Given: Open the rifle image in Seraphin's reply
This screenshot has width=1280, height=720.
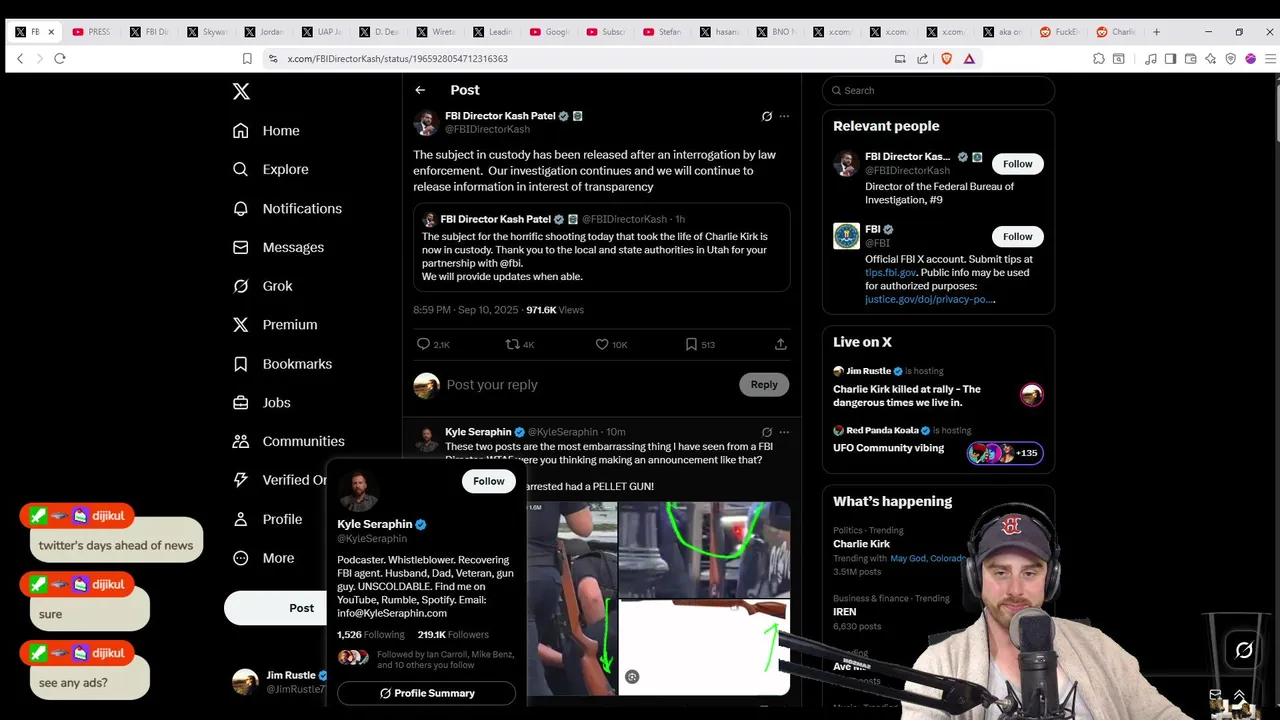Looking at the screenshot, I should point(705,648).
